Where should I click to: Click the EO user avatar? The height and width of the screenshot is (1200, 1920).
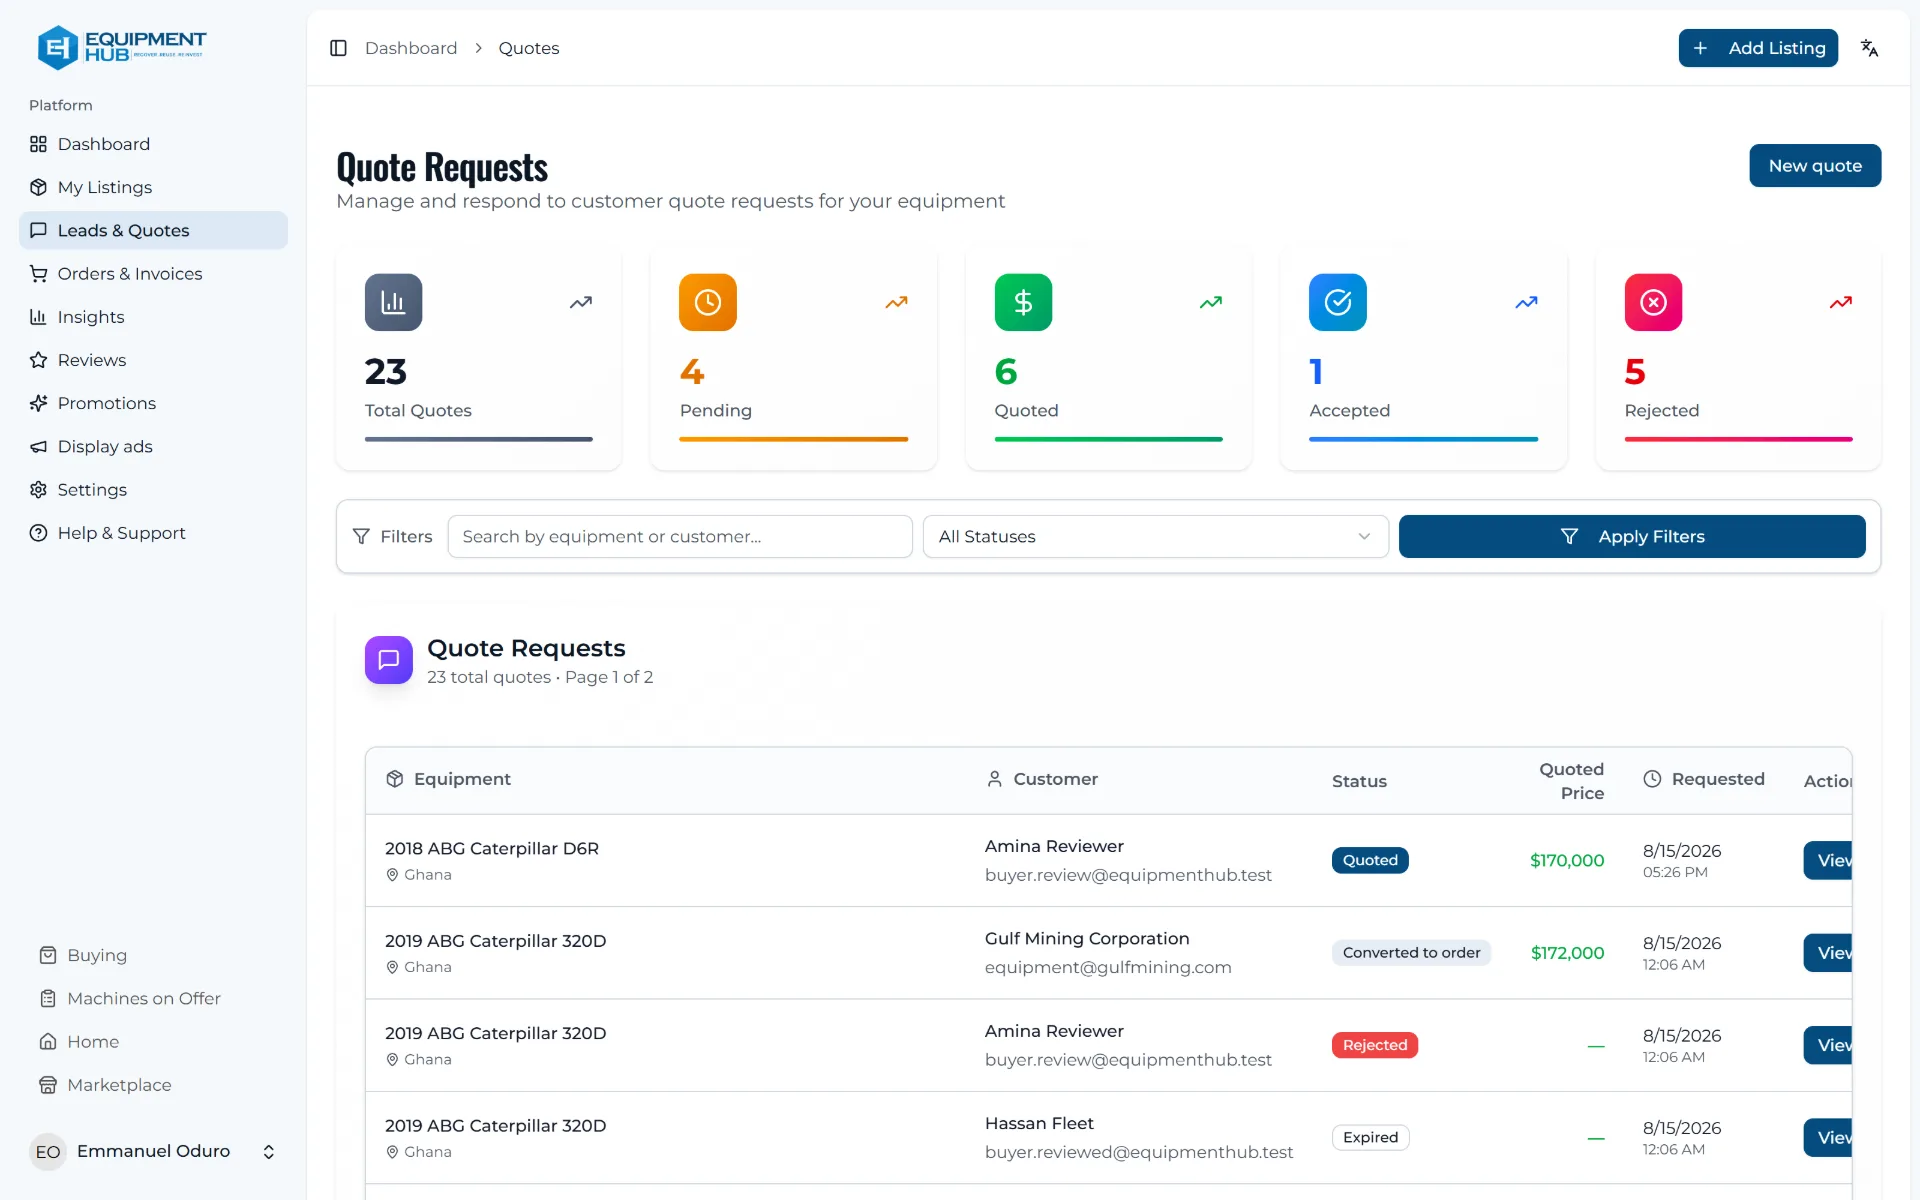coord(48,1152)
